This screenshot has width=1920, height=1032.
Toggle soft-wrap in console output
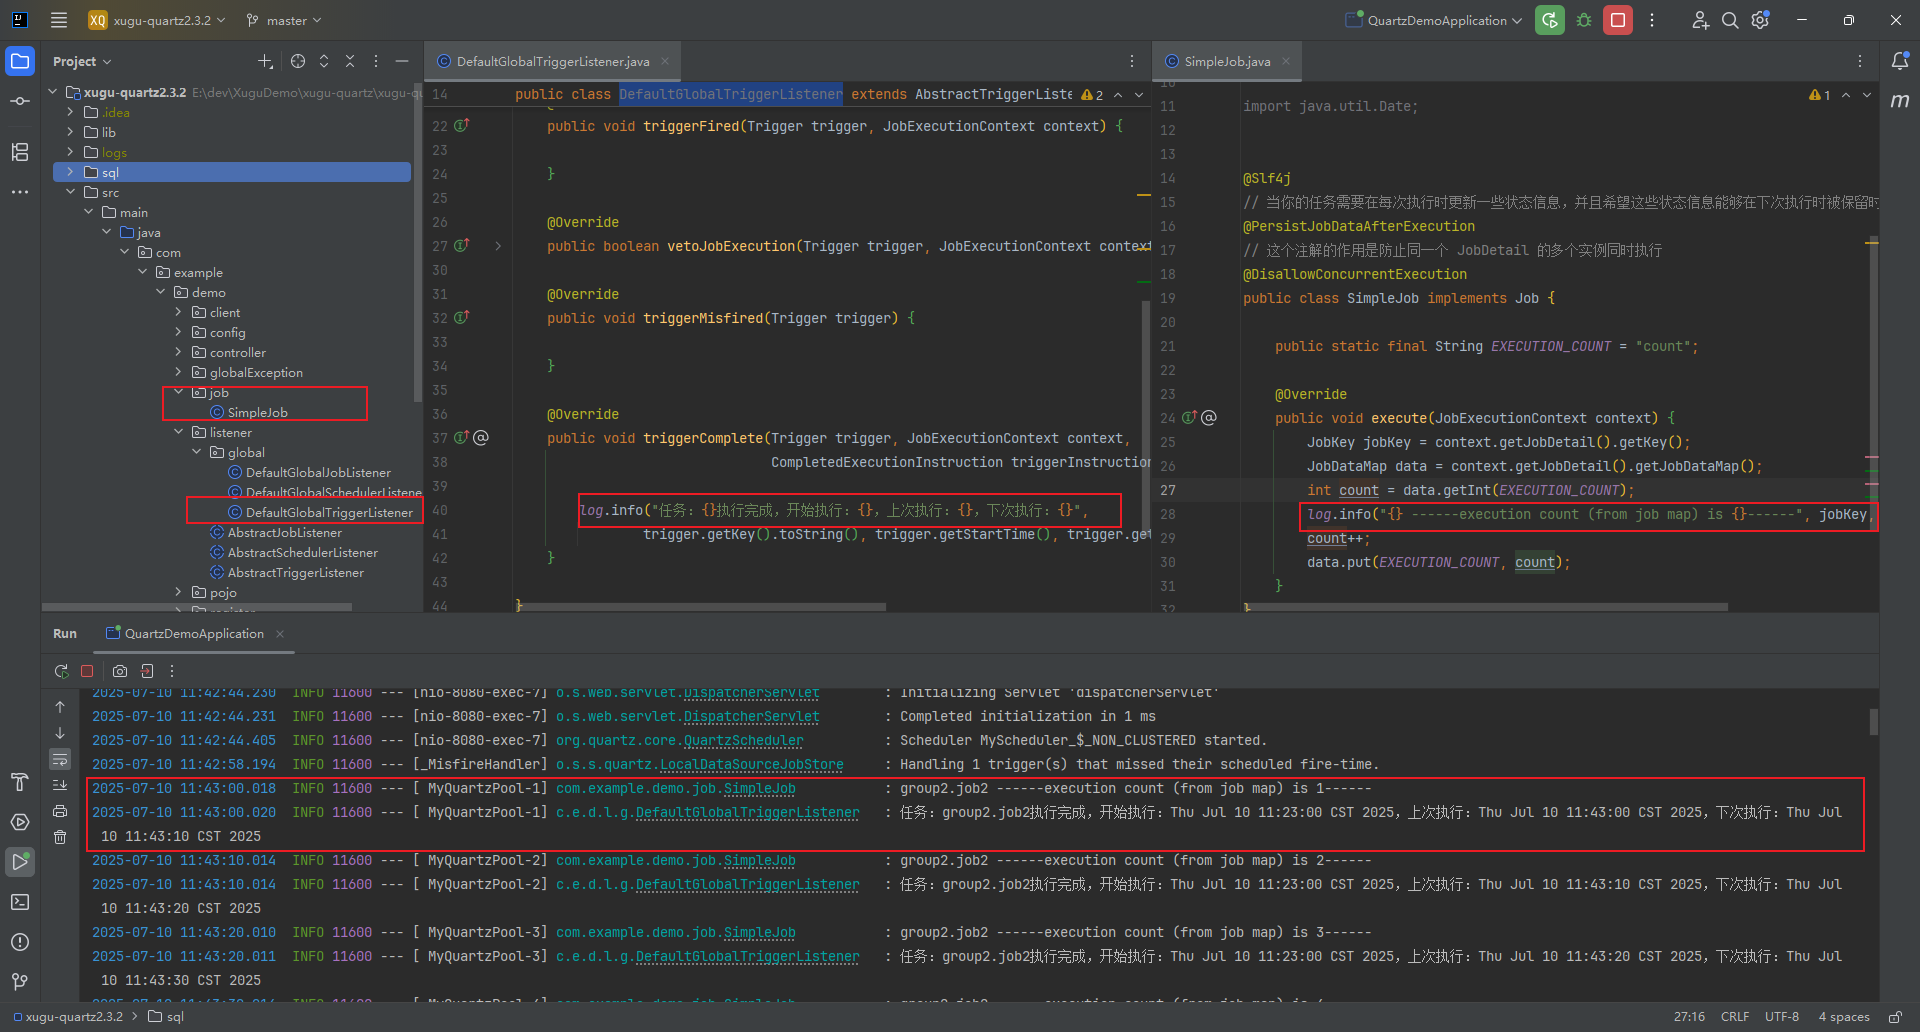[x=60, y=759]
